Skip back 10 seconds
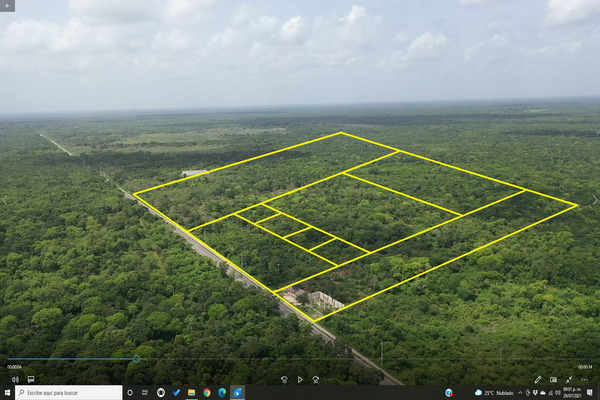The width and height of the screenshot is (600, 400). tap(284, 379)
